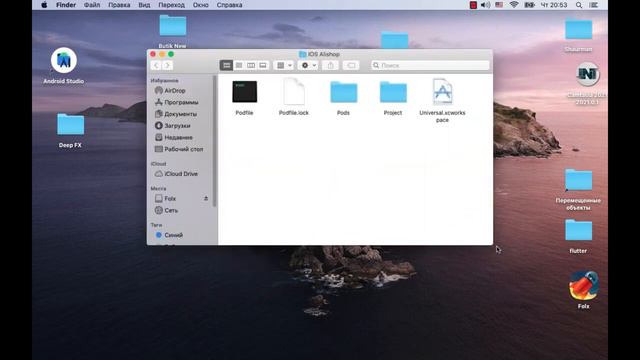640x360 pixels.
Task: Open the input language flag menu
Action: pyautogui.click(x=499, y=5)
